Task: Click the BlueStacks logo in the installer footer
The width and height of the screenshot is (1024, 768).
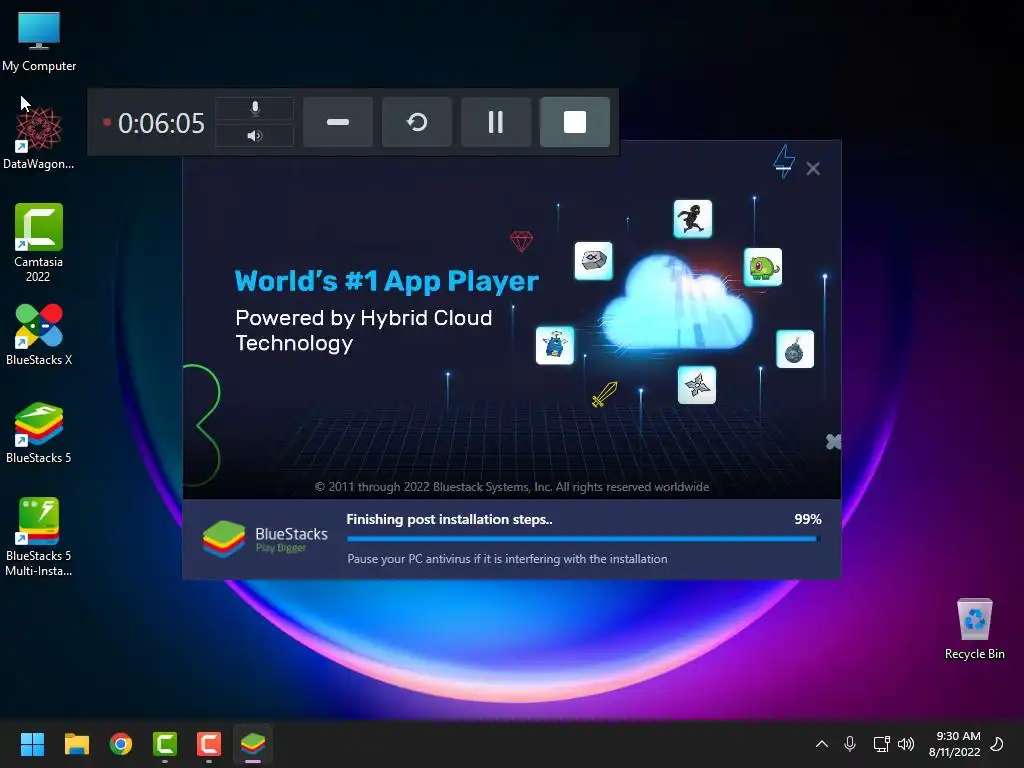Action: click(x=265, y=539)
